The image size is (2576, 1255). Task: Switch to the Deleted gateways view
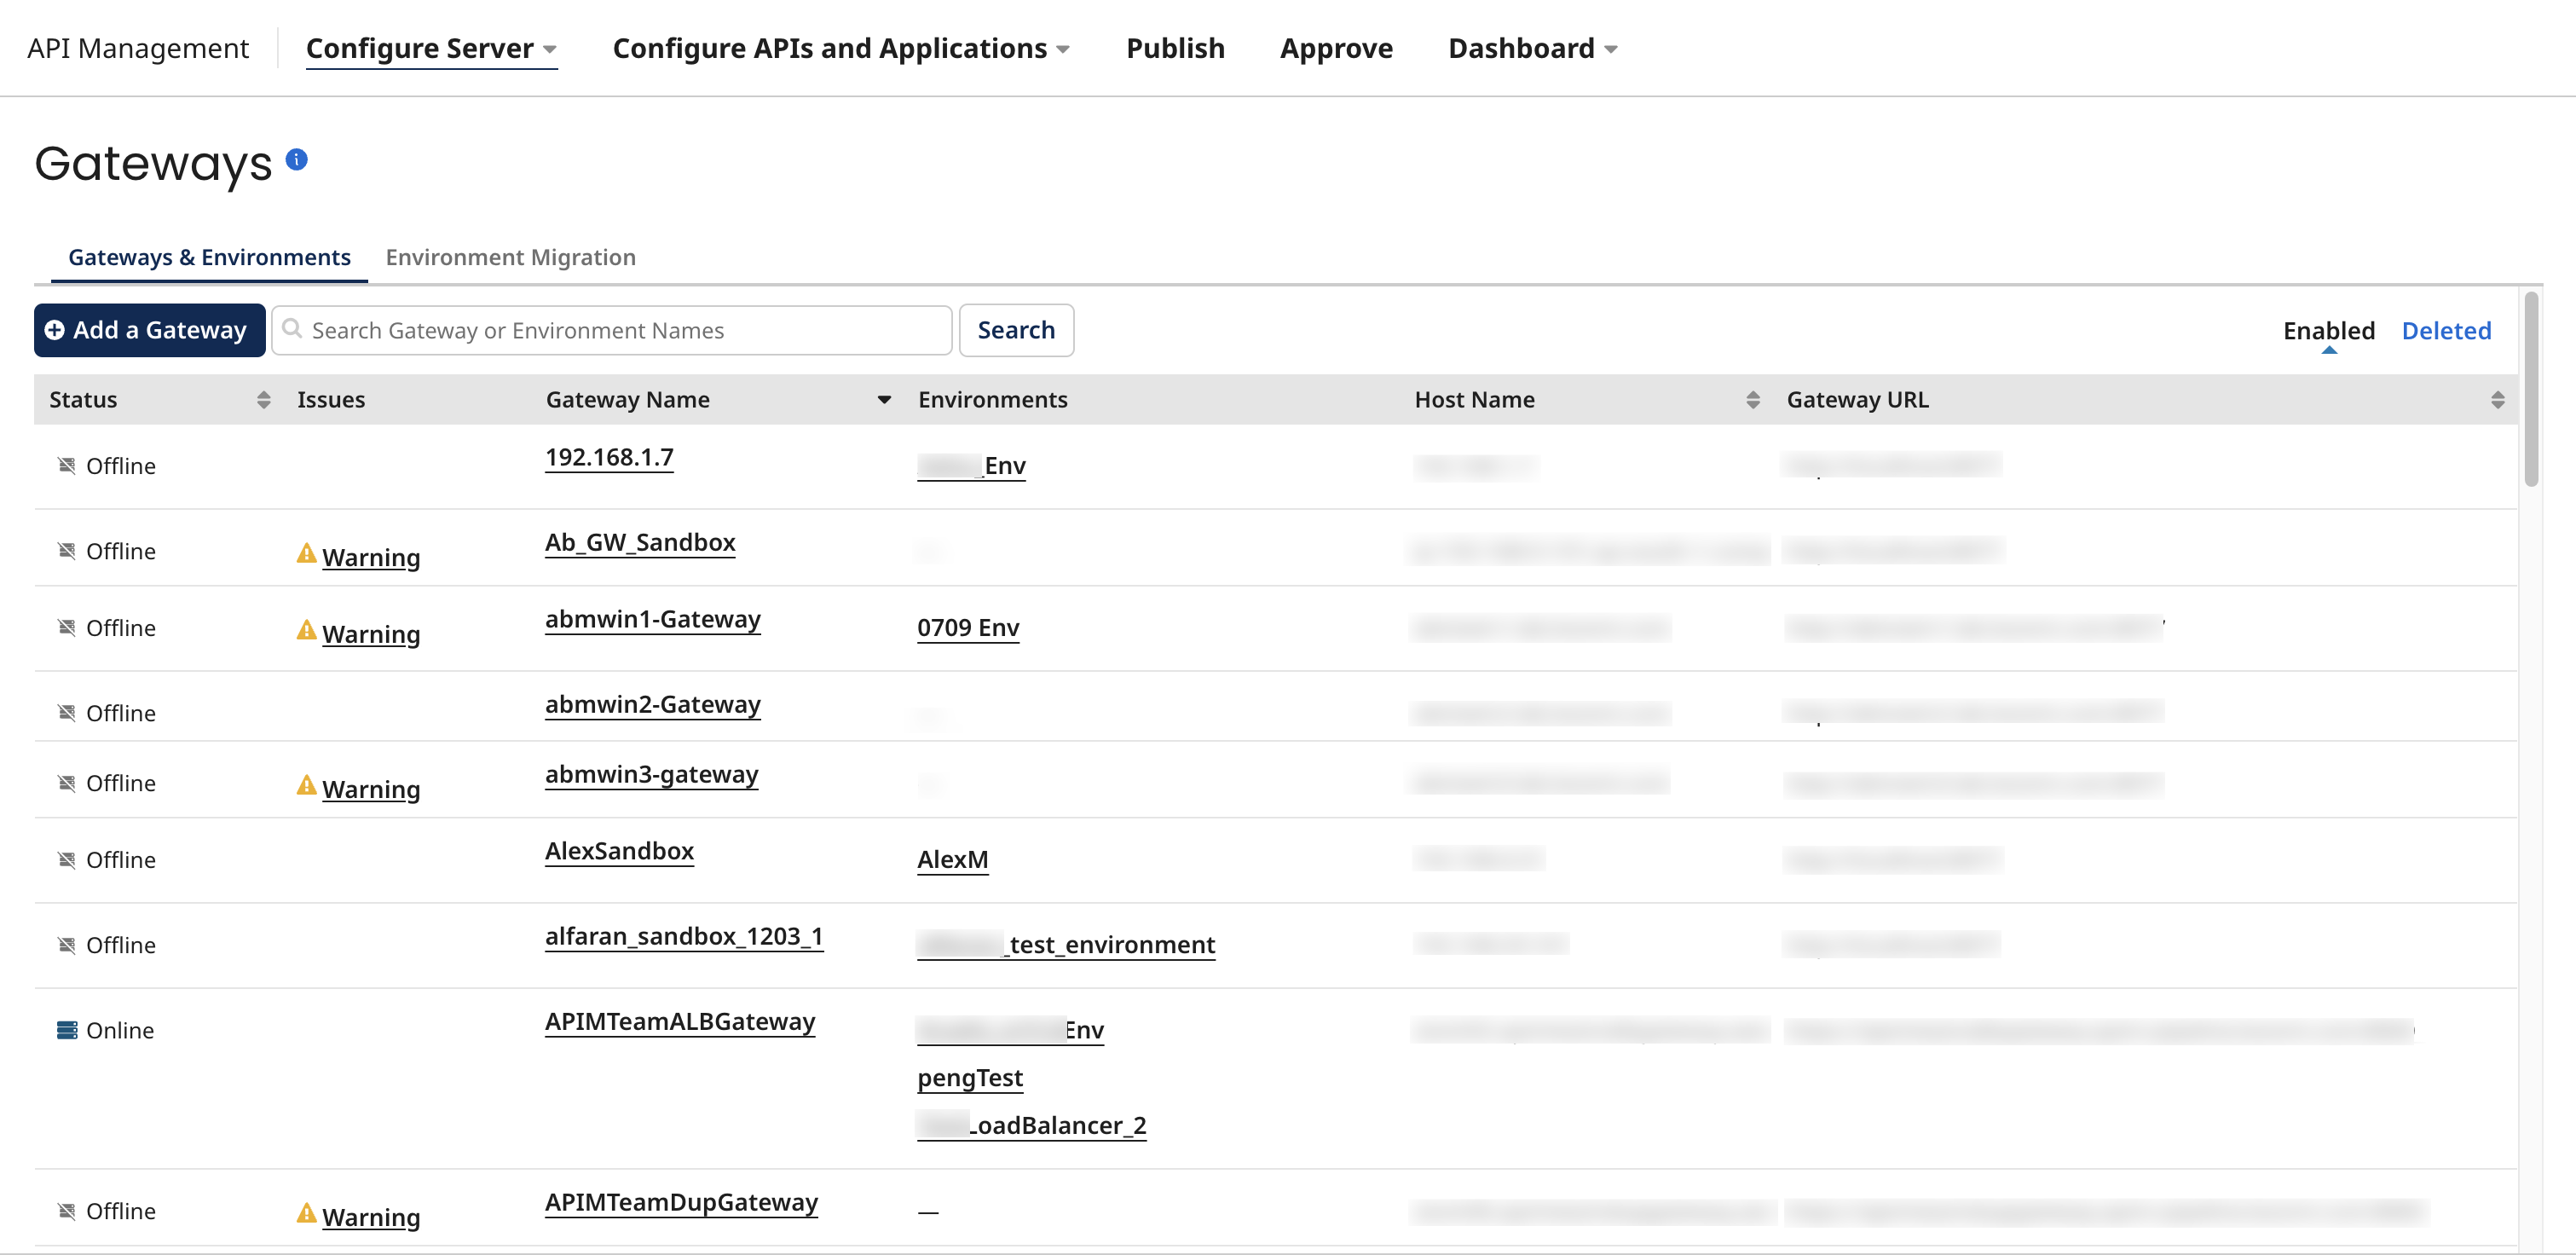[2446, 330]
